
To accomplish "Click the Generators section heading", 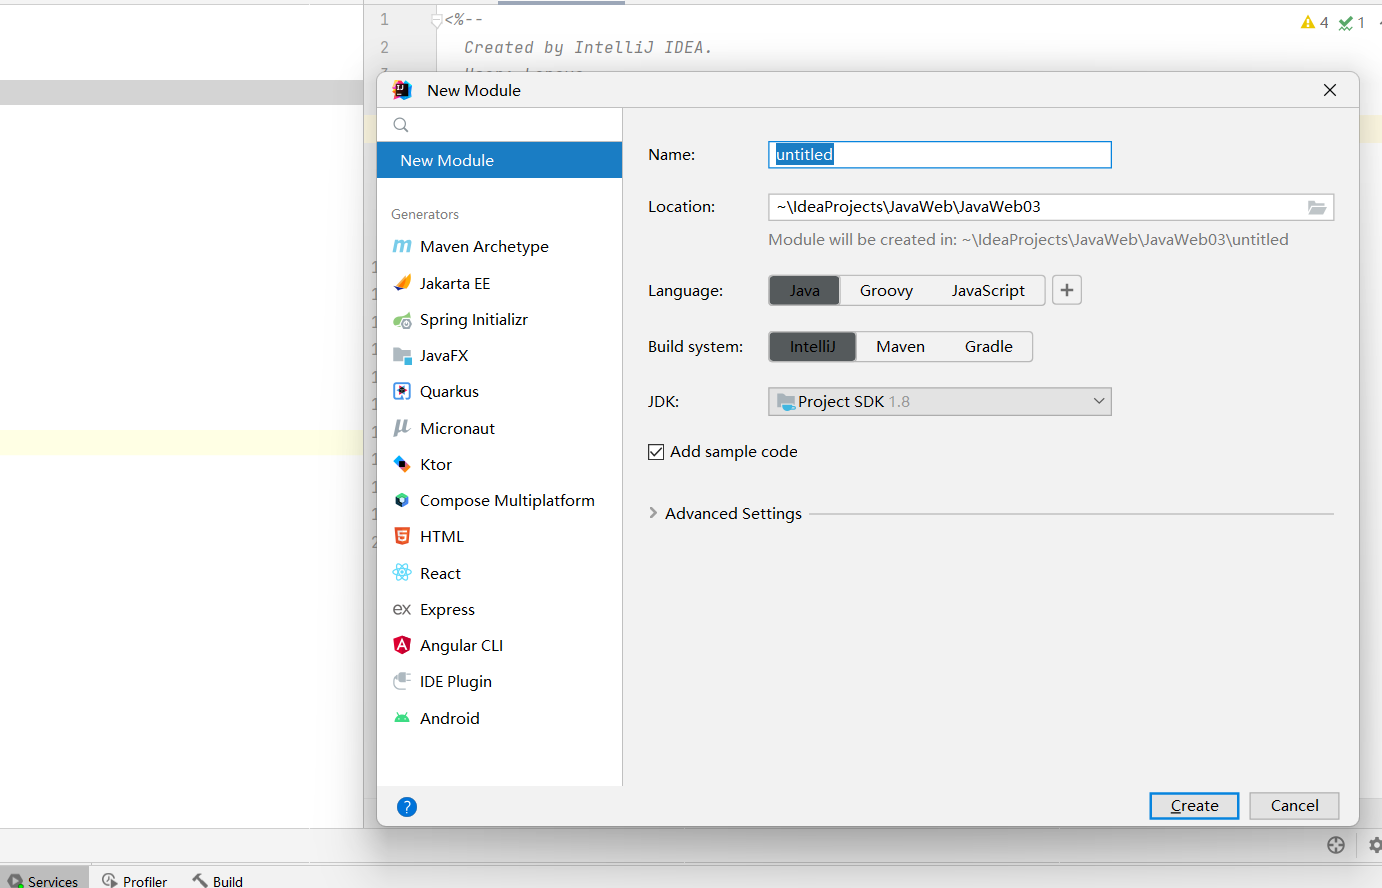I will 425,214.
